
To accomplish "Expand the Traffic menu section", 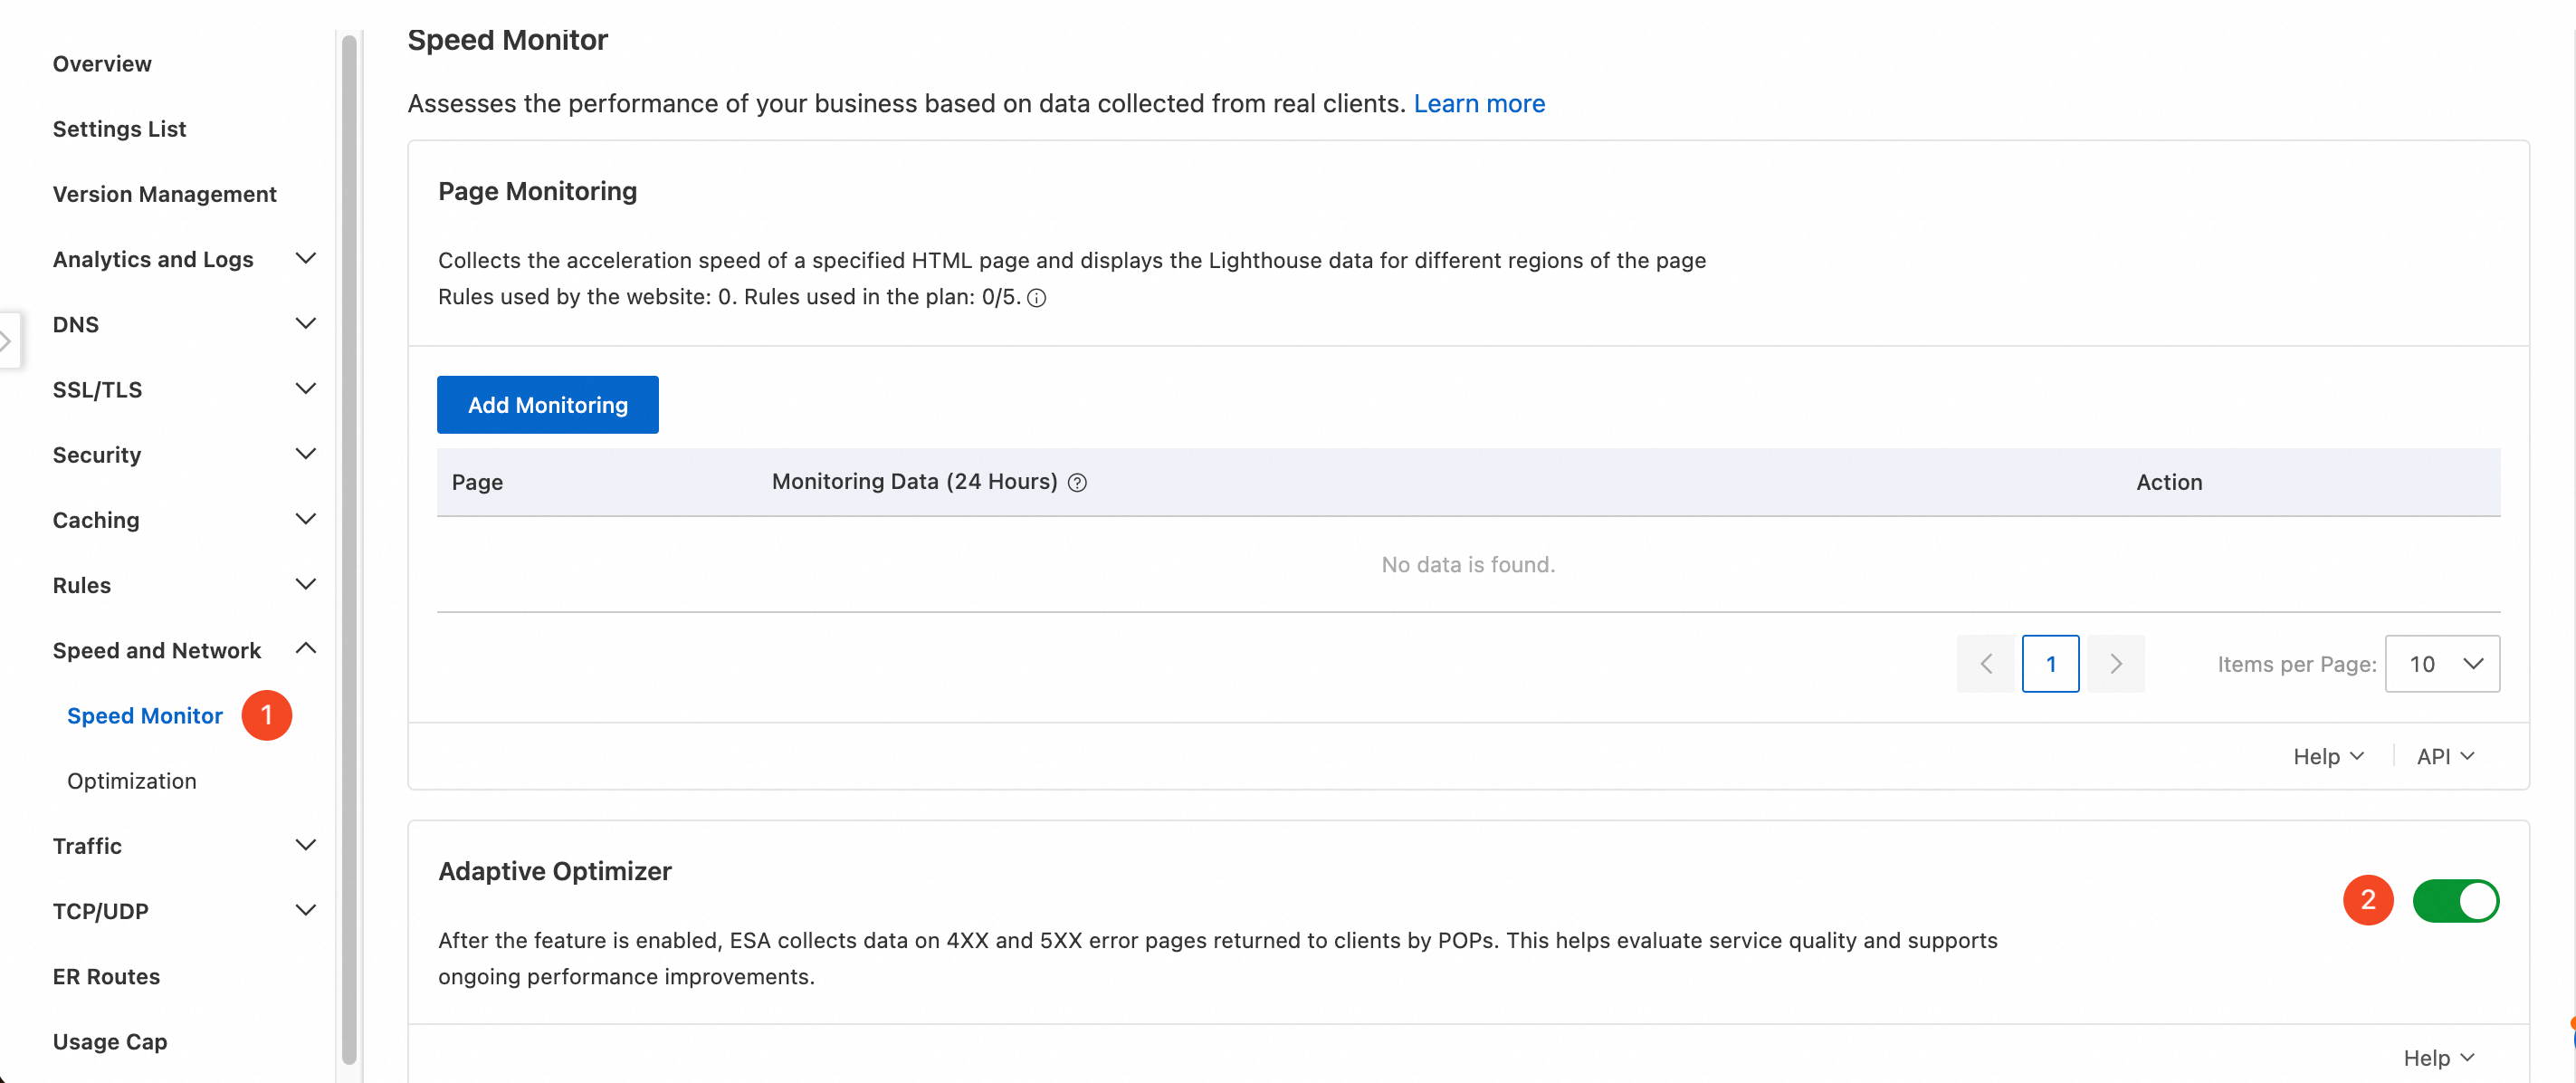I will pyautogui.click(x=306, y=845).
